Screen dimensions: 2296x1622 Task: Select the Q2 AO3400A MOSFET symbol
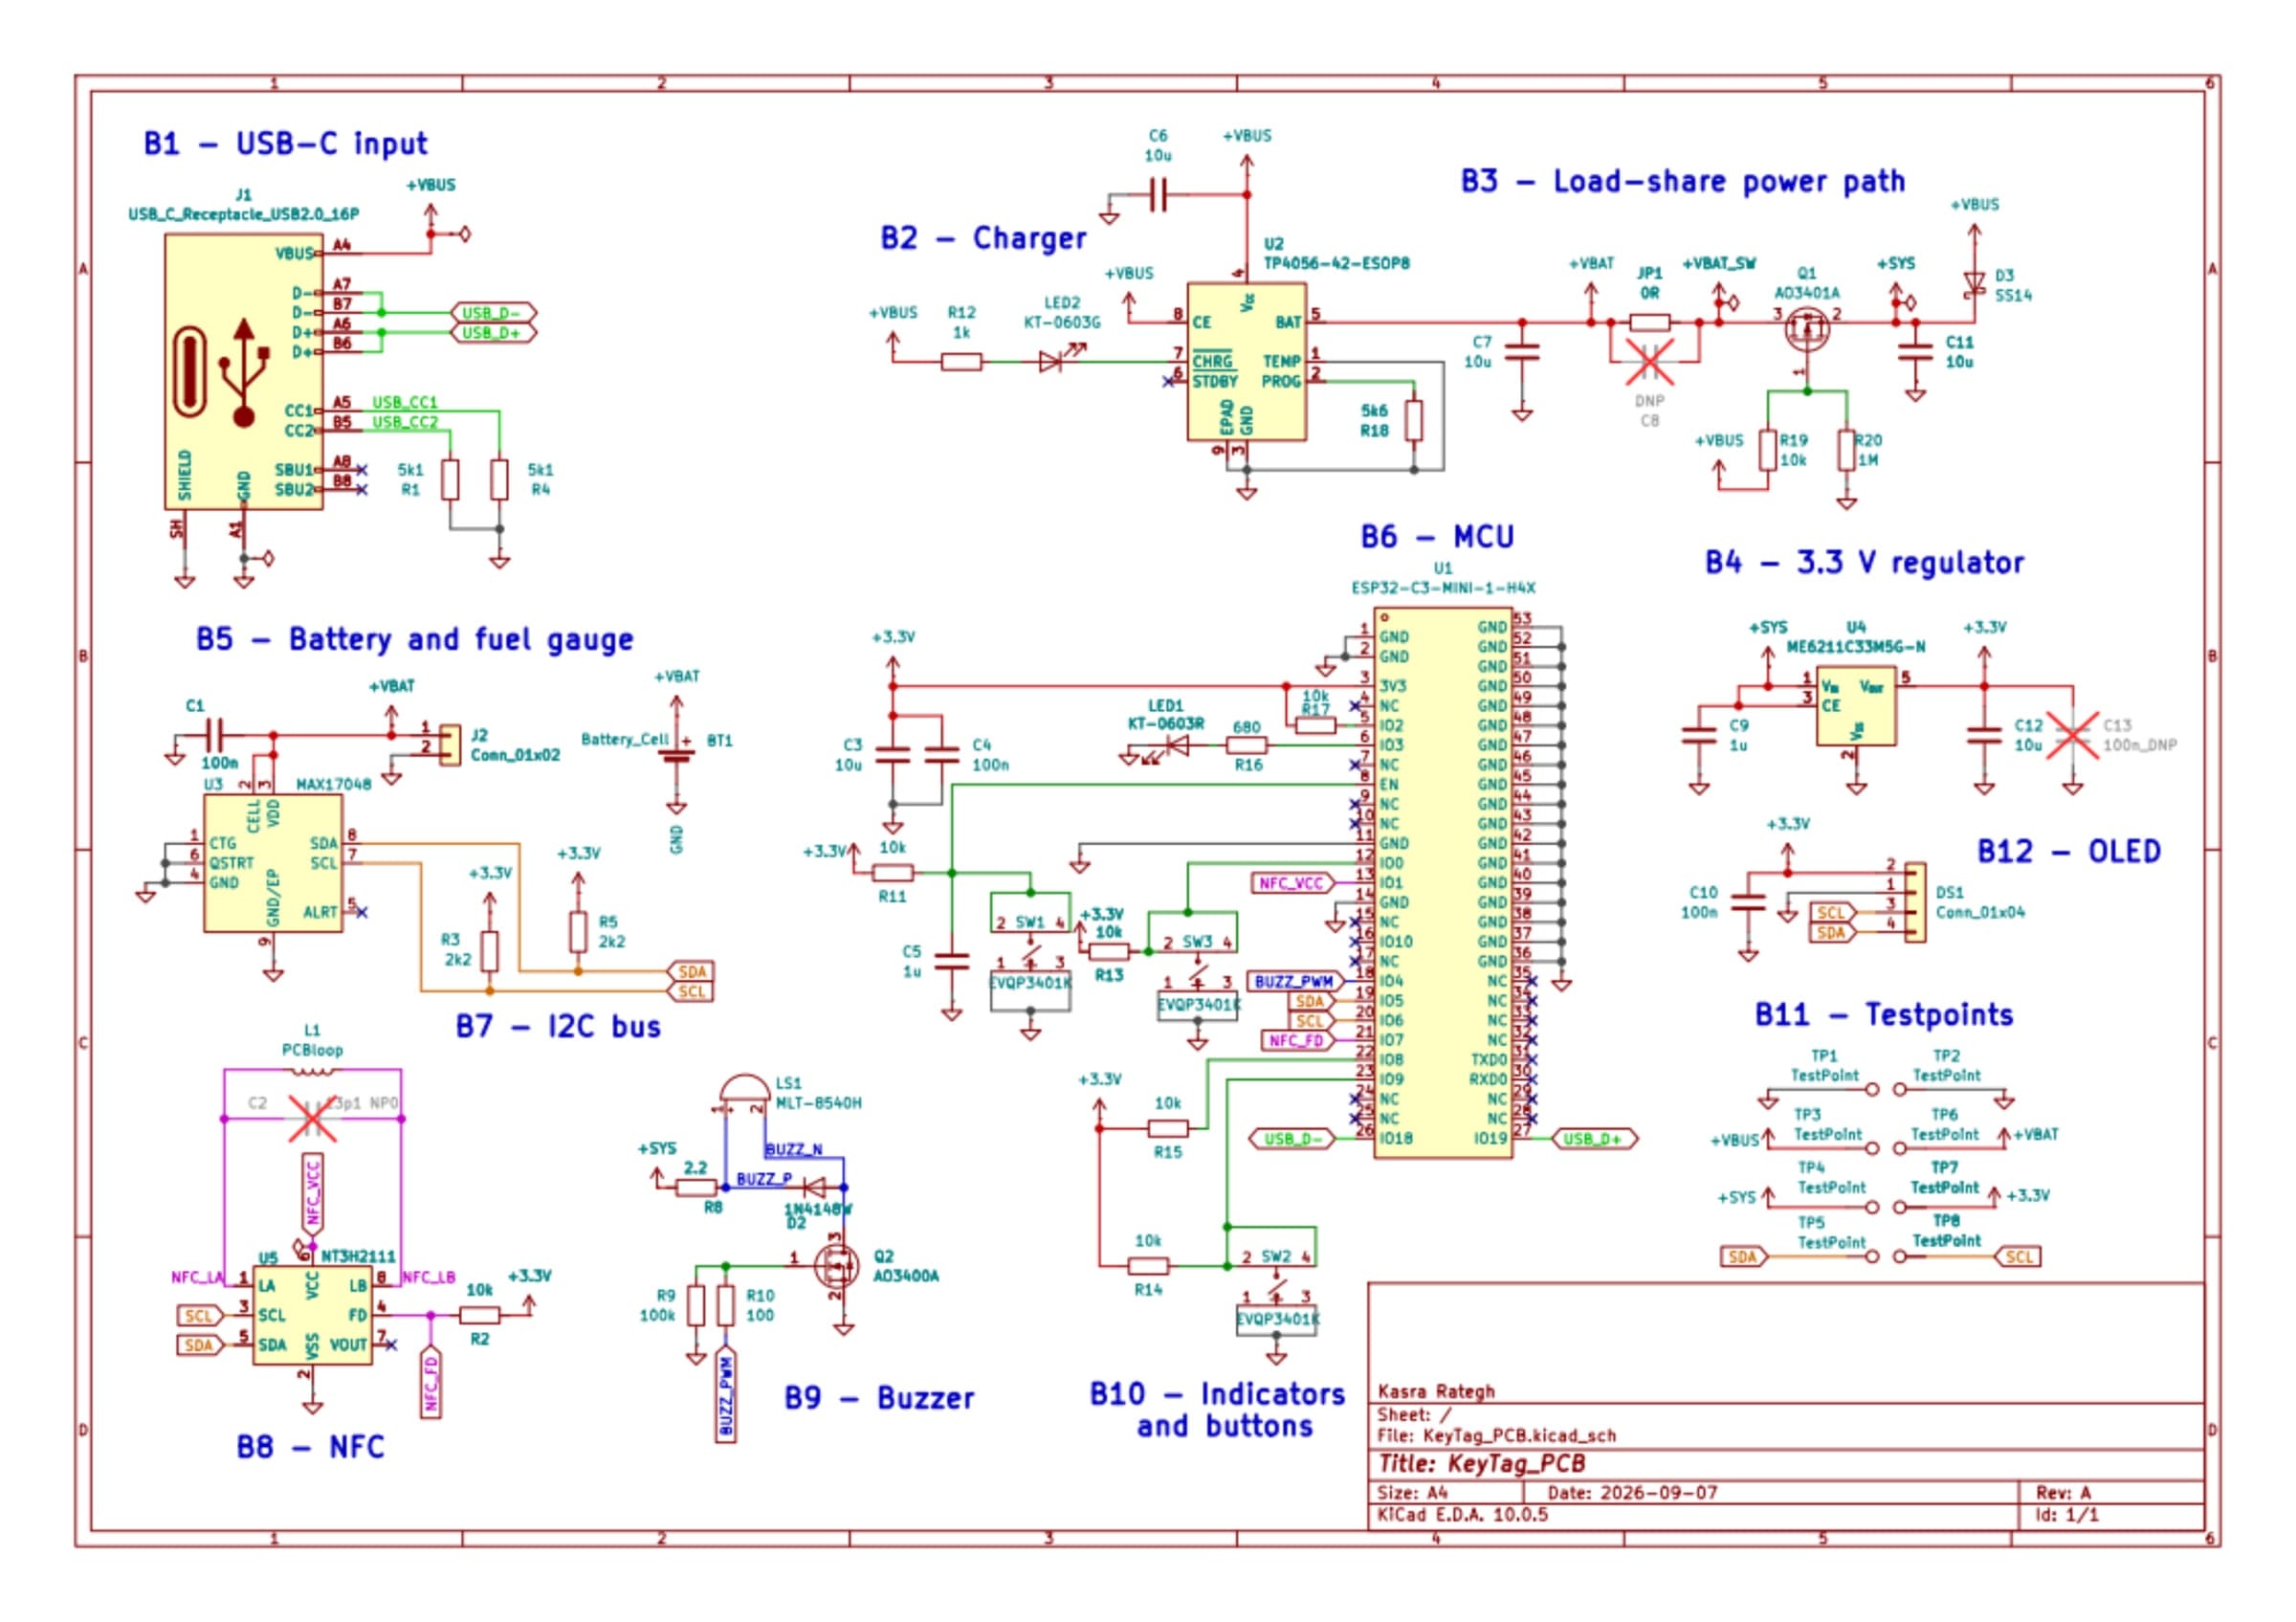point(836,1266)
